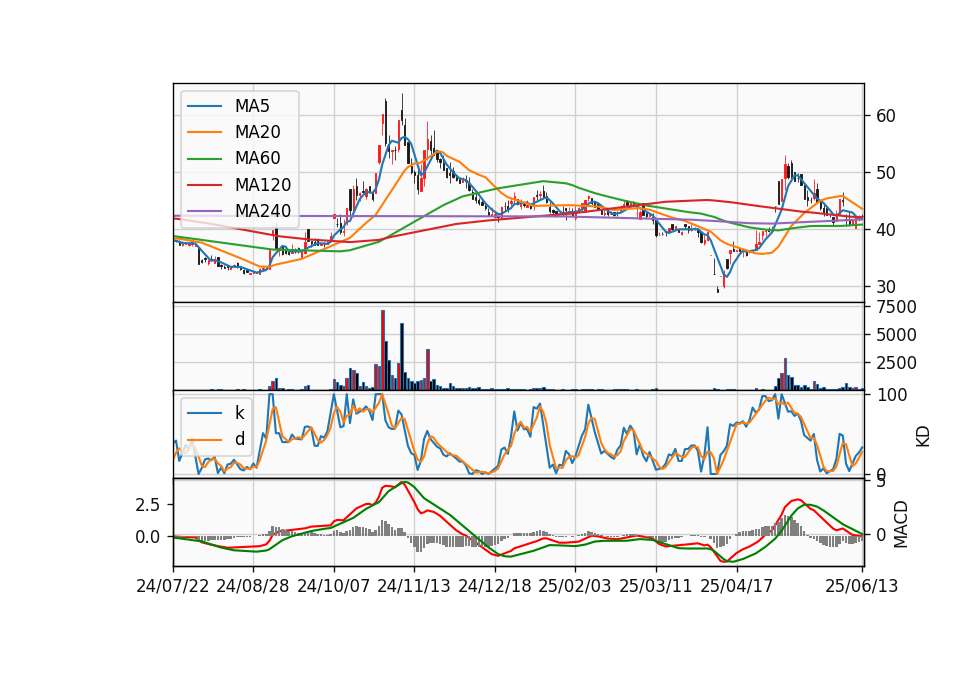Image resolution: width=960 pixels, height=690 pixels.
Task: Click the tallest volume bar
Action: click(x=383, y=350)
